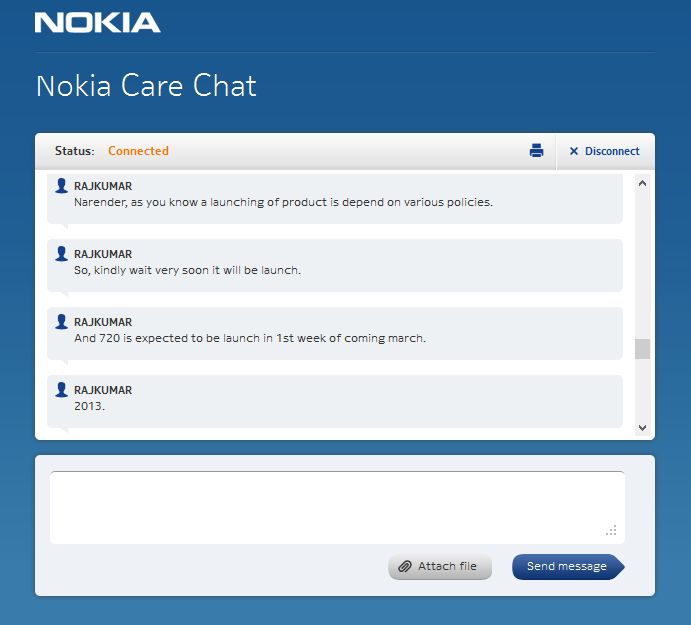Click the message about March launch of 720
Screen dimensions: 691x625
[250, 338]
